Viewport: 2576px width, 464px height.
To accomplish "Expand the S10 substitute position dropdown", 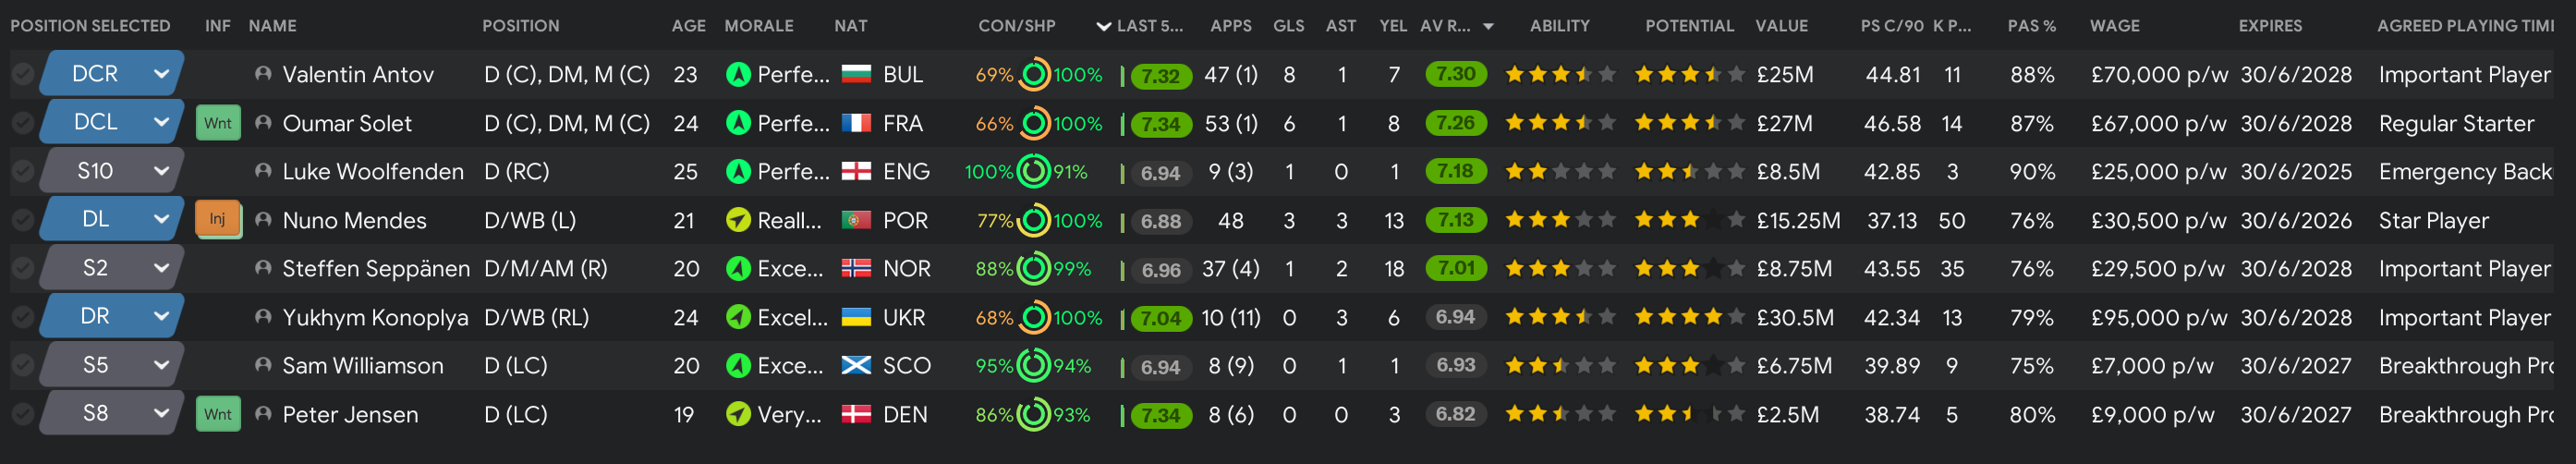I will click(161, 171).
